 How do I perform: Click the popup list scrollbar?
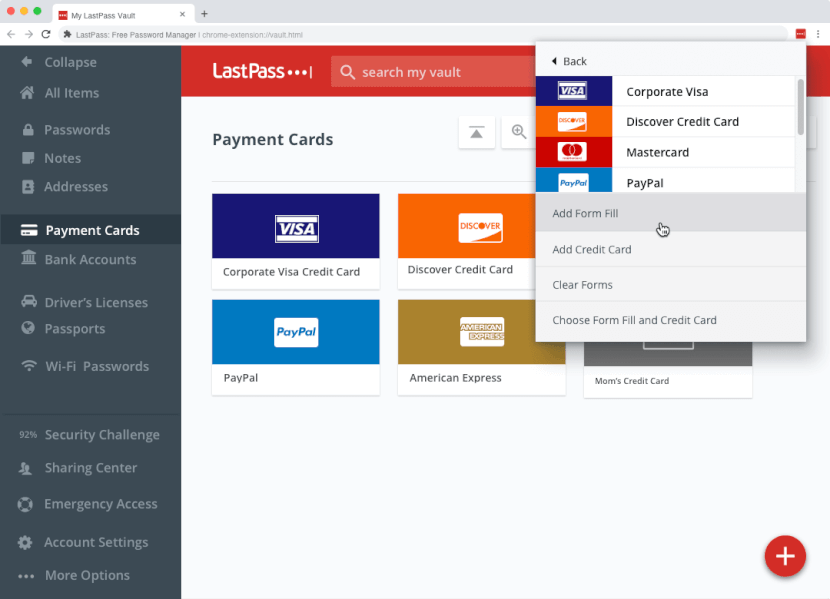tap(800, 107)
